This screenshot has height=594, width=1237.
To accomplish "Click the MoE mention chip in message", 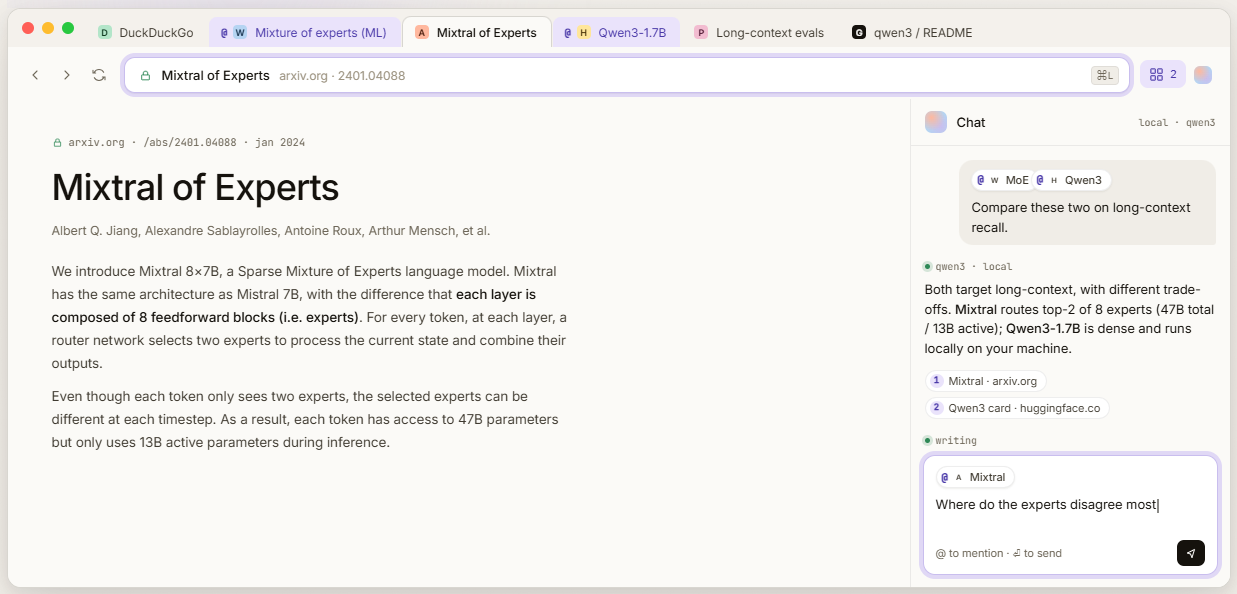I will click(1003, 180).
